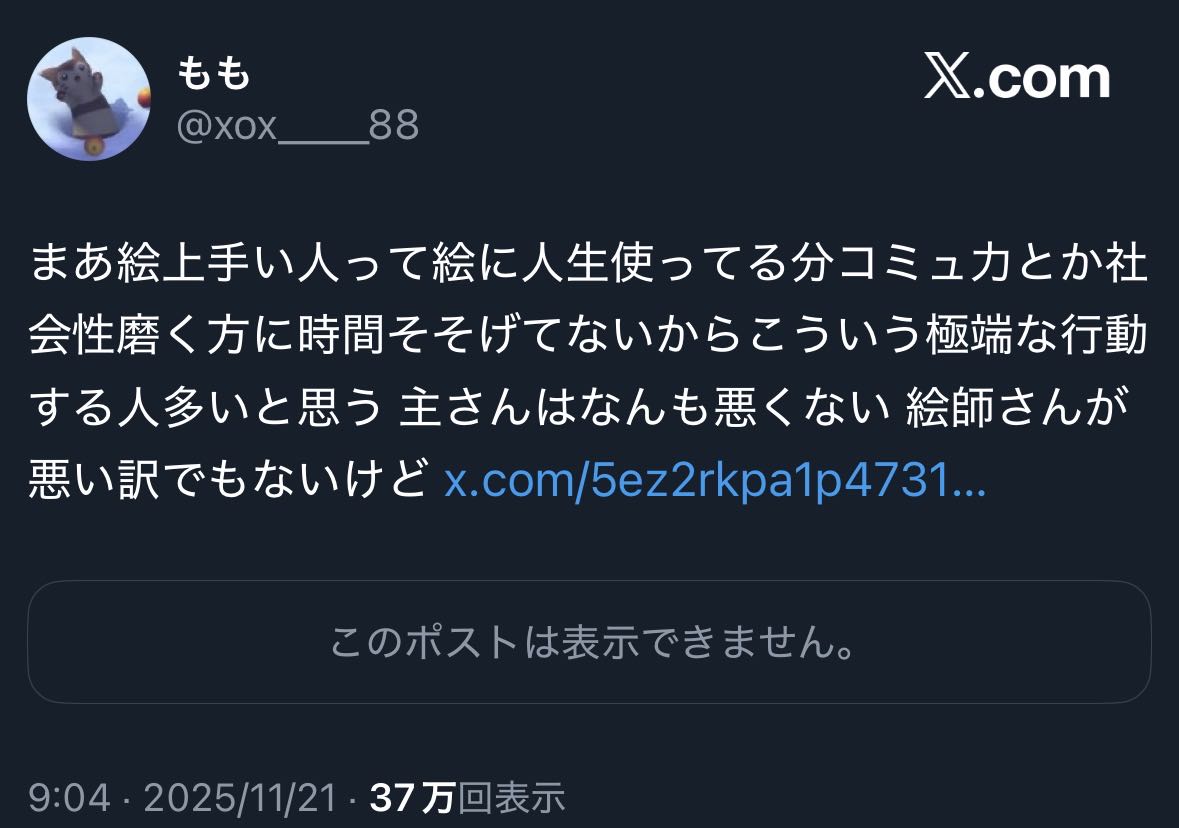Open the 37万回表示 view count

pos(467,797)
